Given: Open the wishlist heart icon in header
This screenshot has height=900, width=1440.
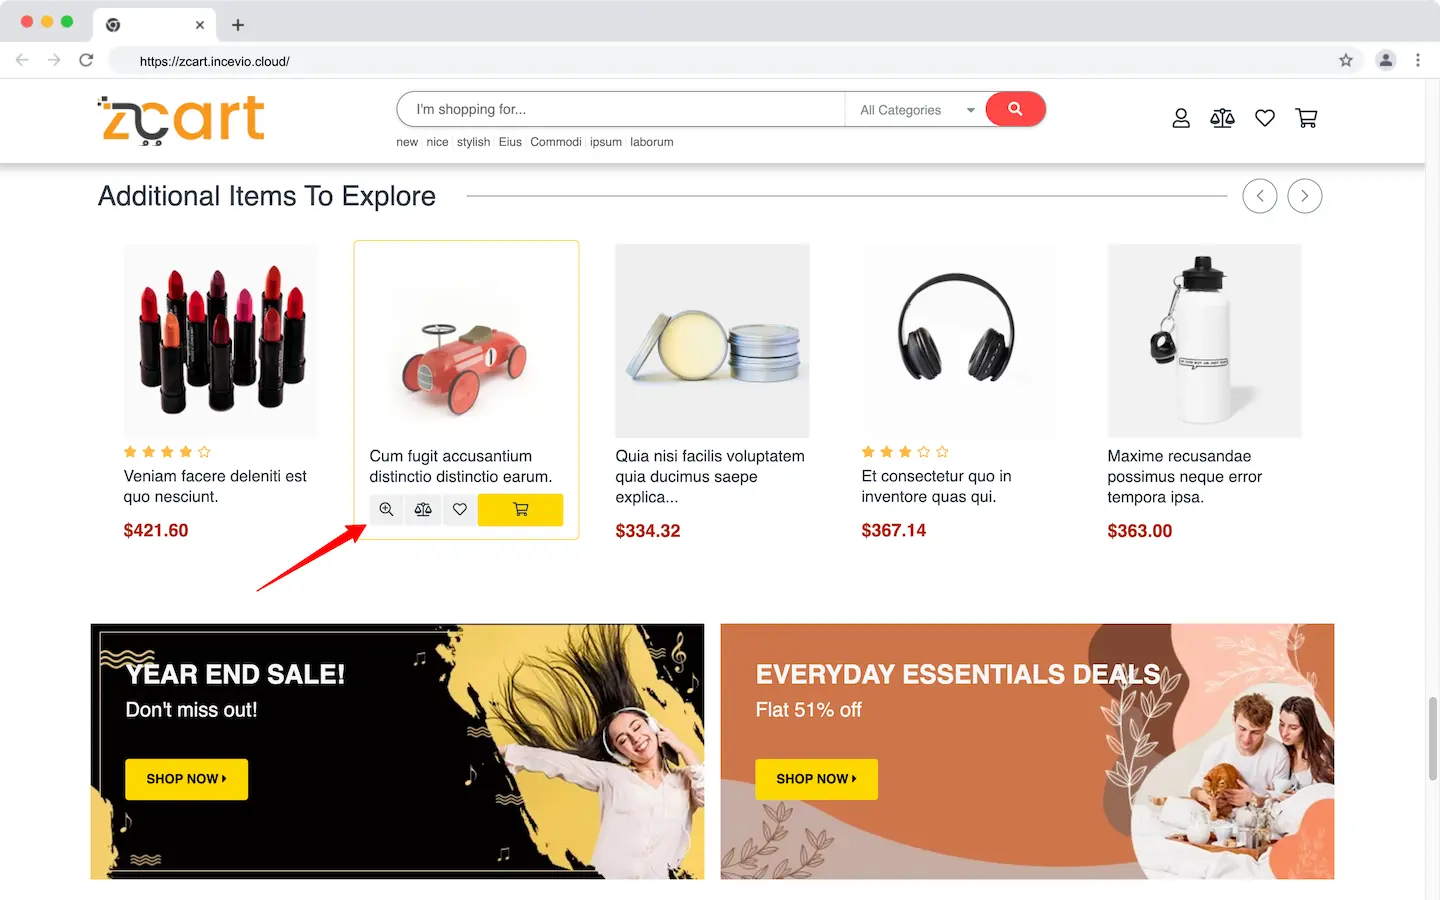Looking at the screenshot, I should tap(1265, 118).
